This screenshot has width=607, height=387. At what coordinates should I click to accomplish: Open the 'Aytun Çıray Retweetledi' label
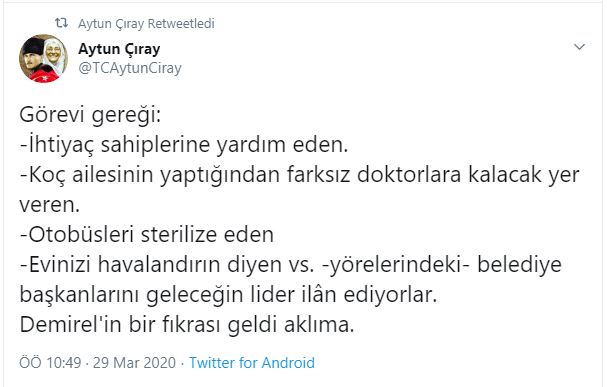146,24
